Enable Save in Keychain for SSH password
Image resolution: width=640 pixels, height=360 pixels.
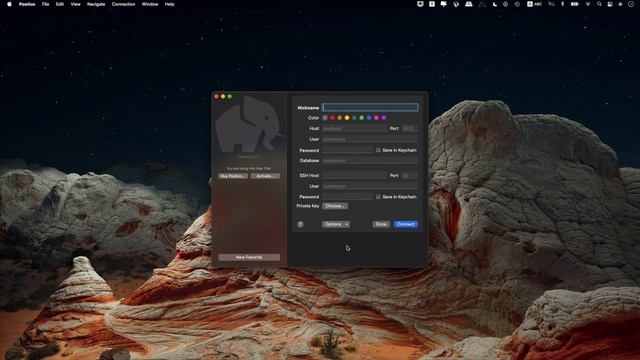click(378, 197)
